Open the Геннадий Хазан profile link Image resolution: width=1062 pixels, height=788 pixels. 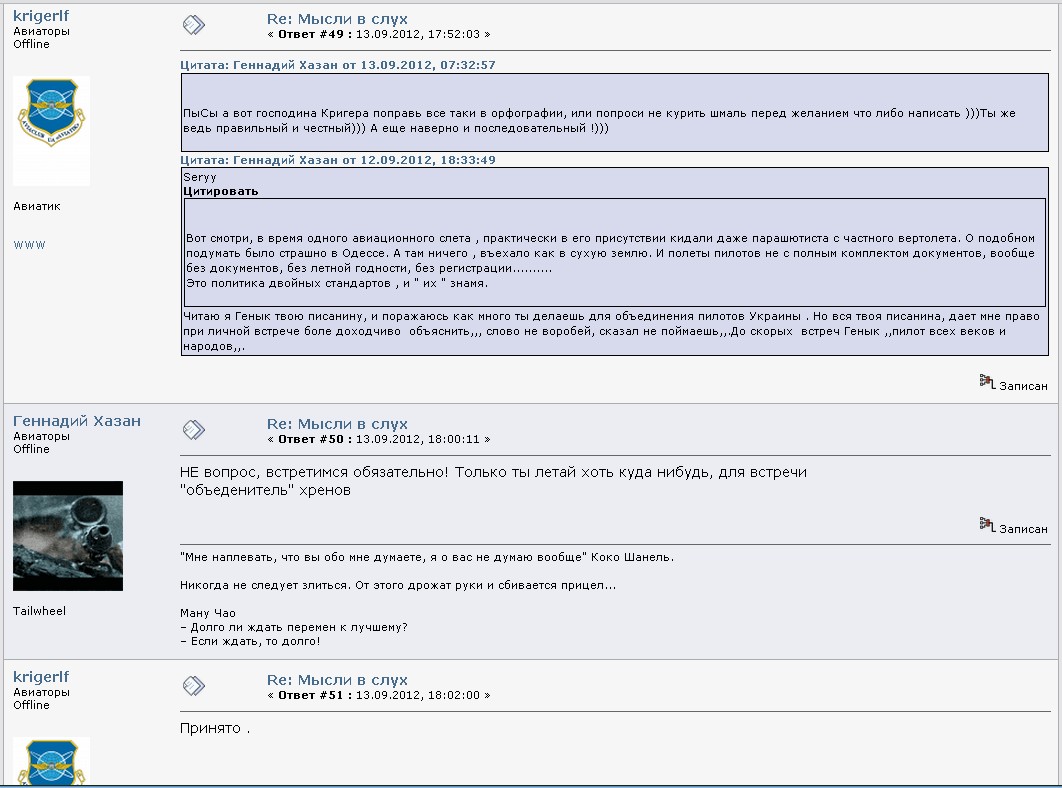77,421
